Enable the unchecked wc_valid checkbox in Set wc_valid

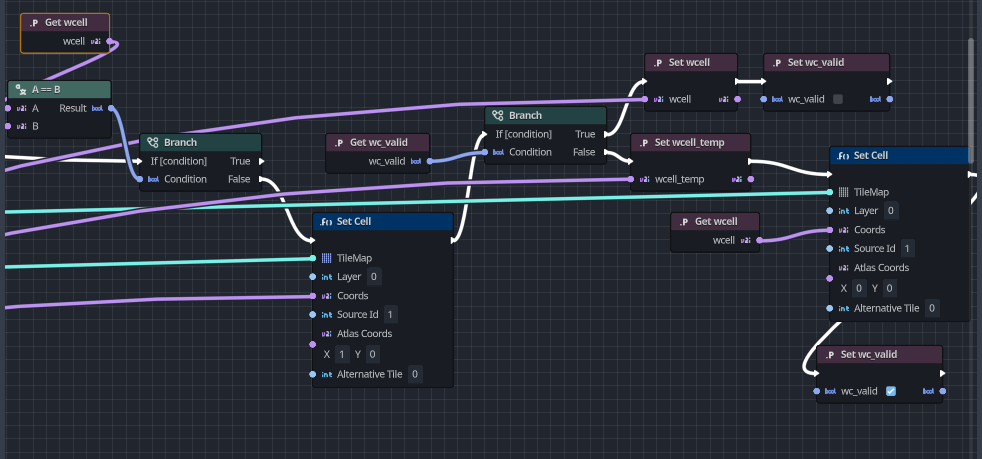(838, 99)
